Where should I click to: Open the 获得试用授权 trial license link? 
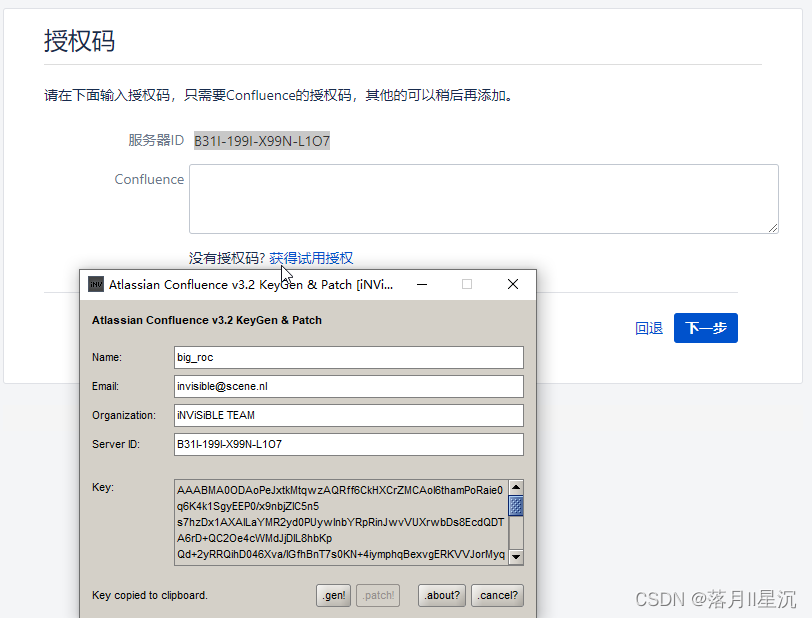pos(311,258)
